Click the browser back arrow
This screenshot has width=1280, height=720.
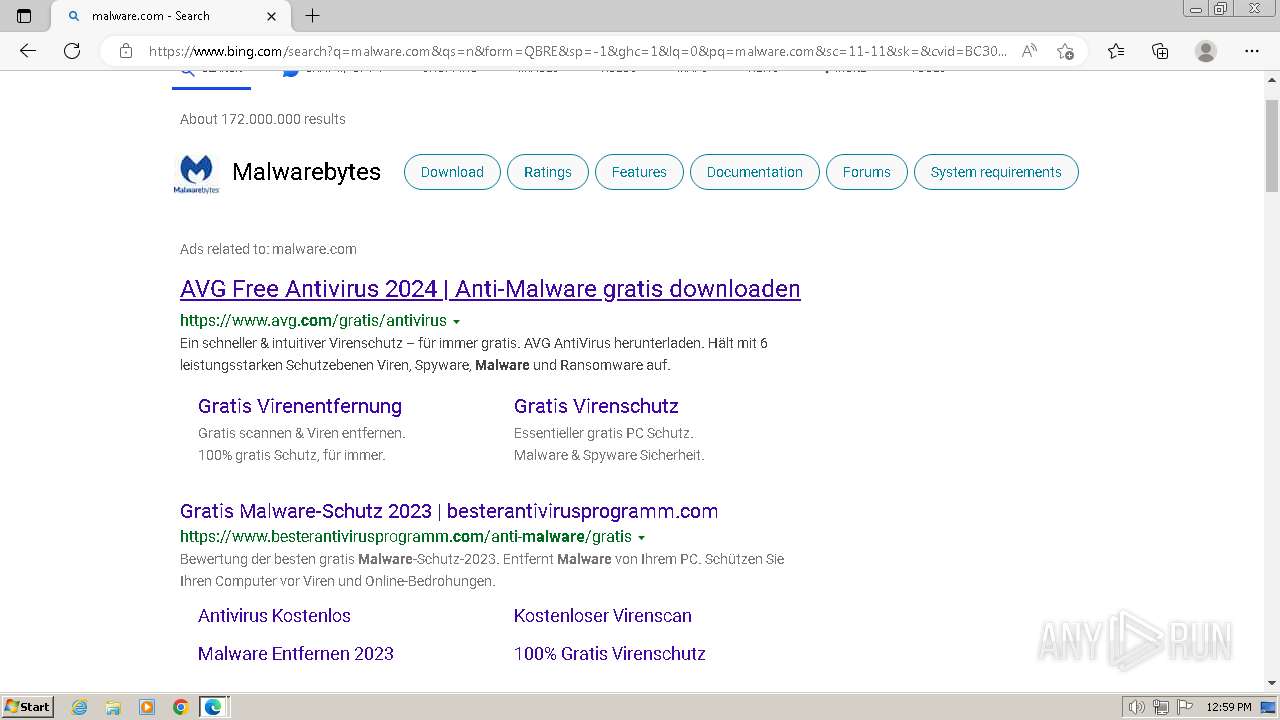pyautogui.click(x=28, y=51)
